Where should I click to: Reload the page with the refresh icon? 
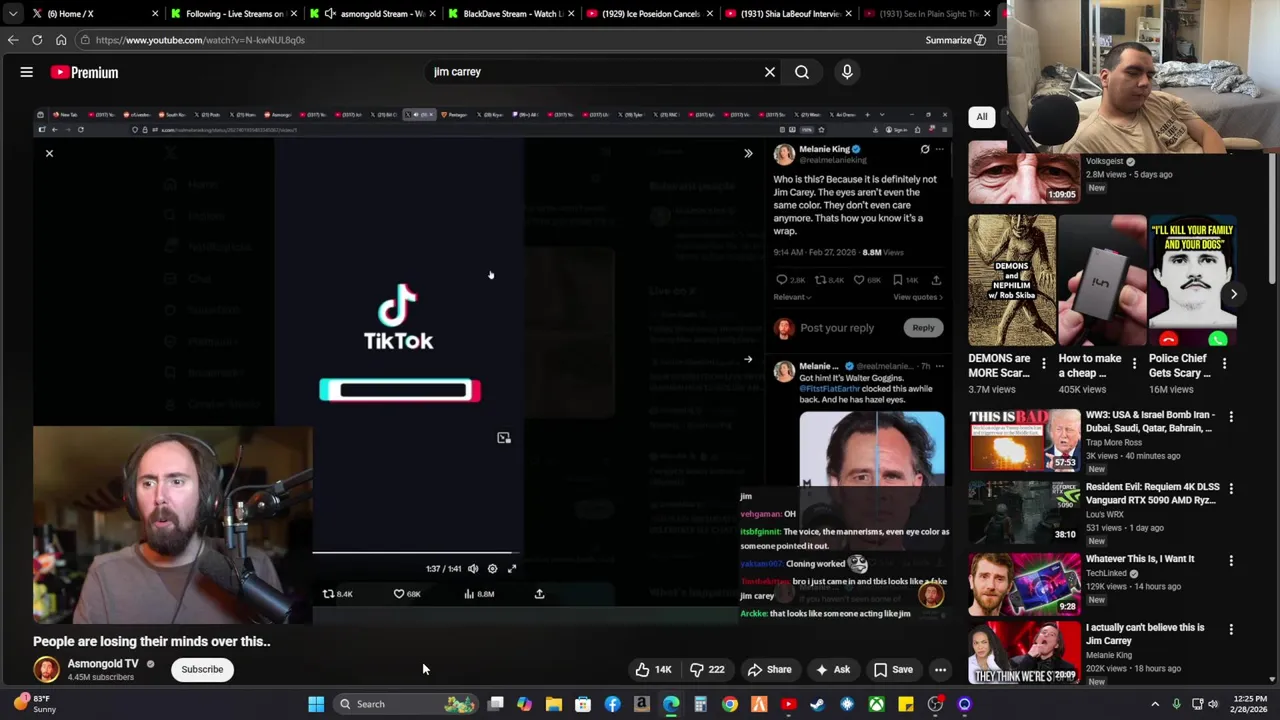[37, 40]
